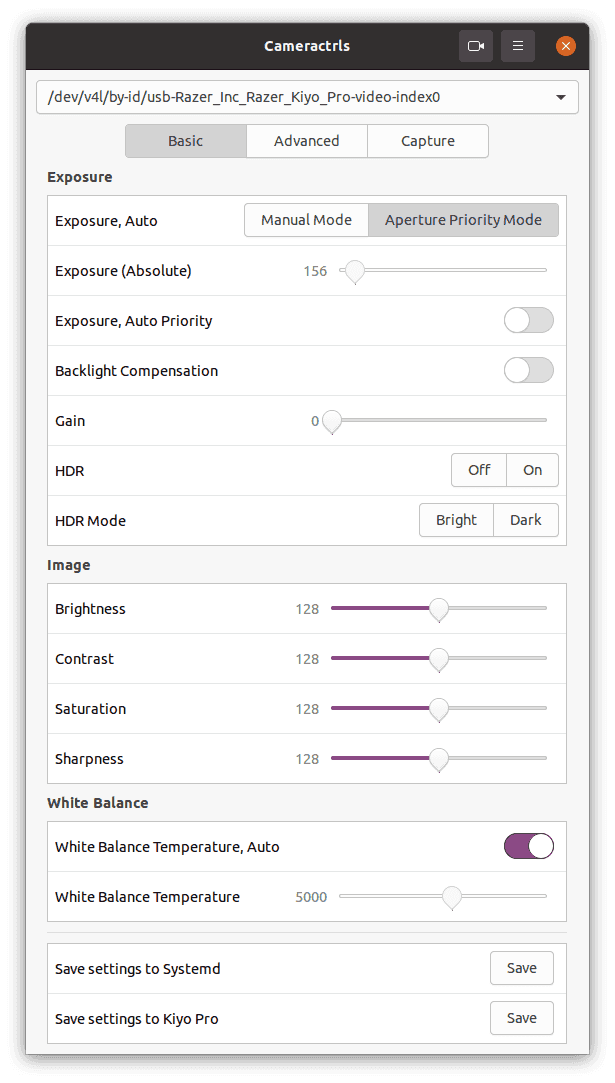Screen dimensions: 615x1083
Task: Open the hamburger menu in header bar
Action: [x=518, y=46]
